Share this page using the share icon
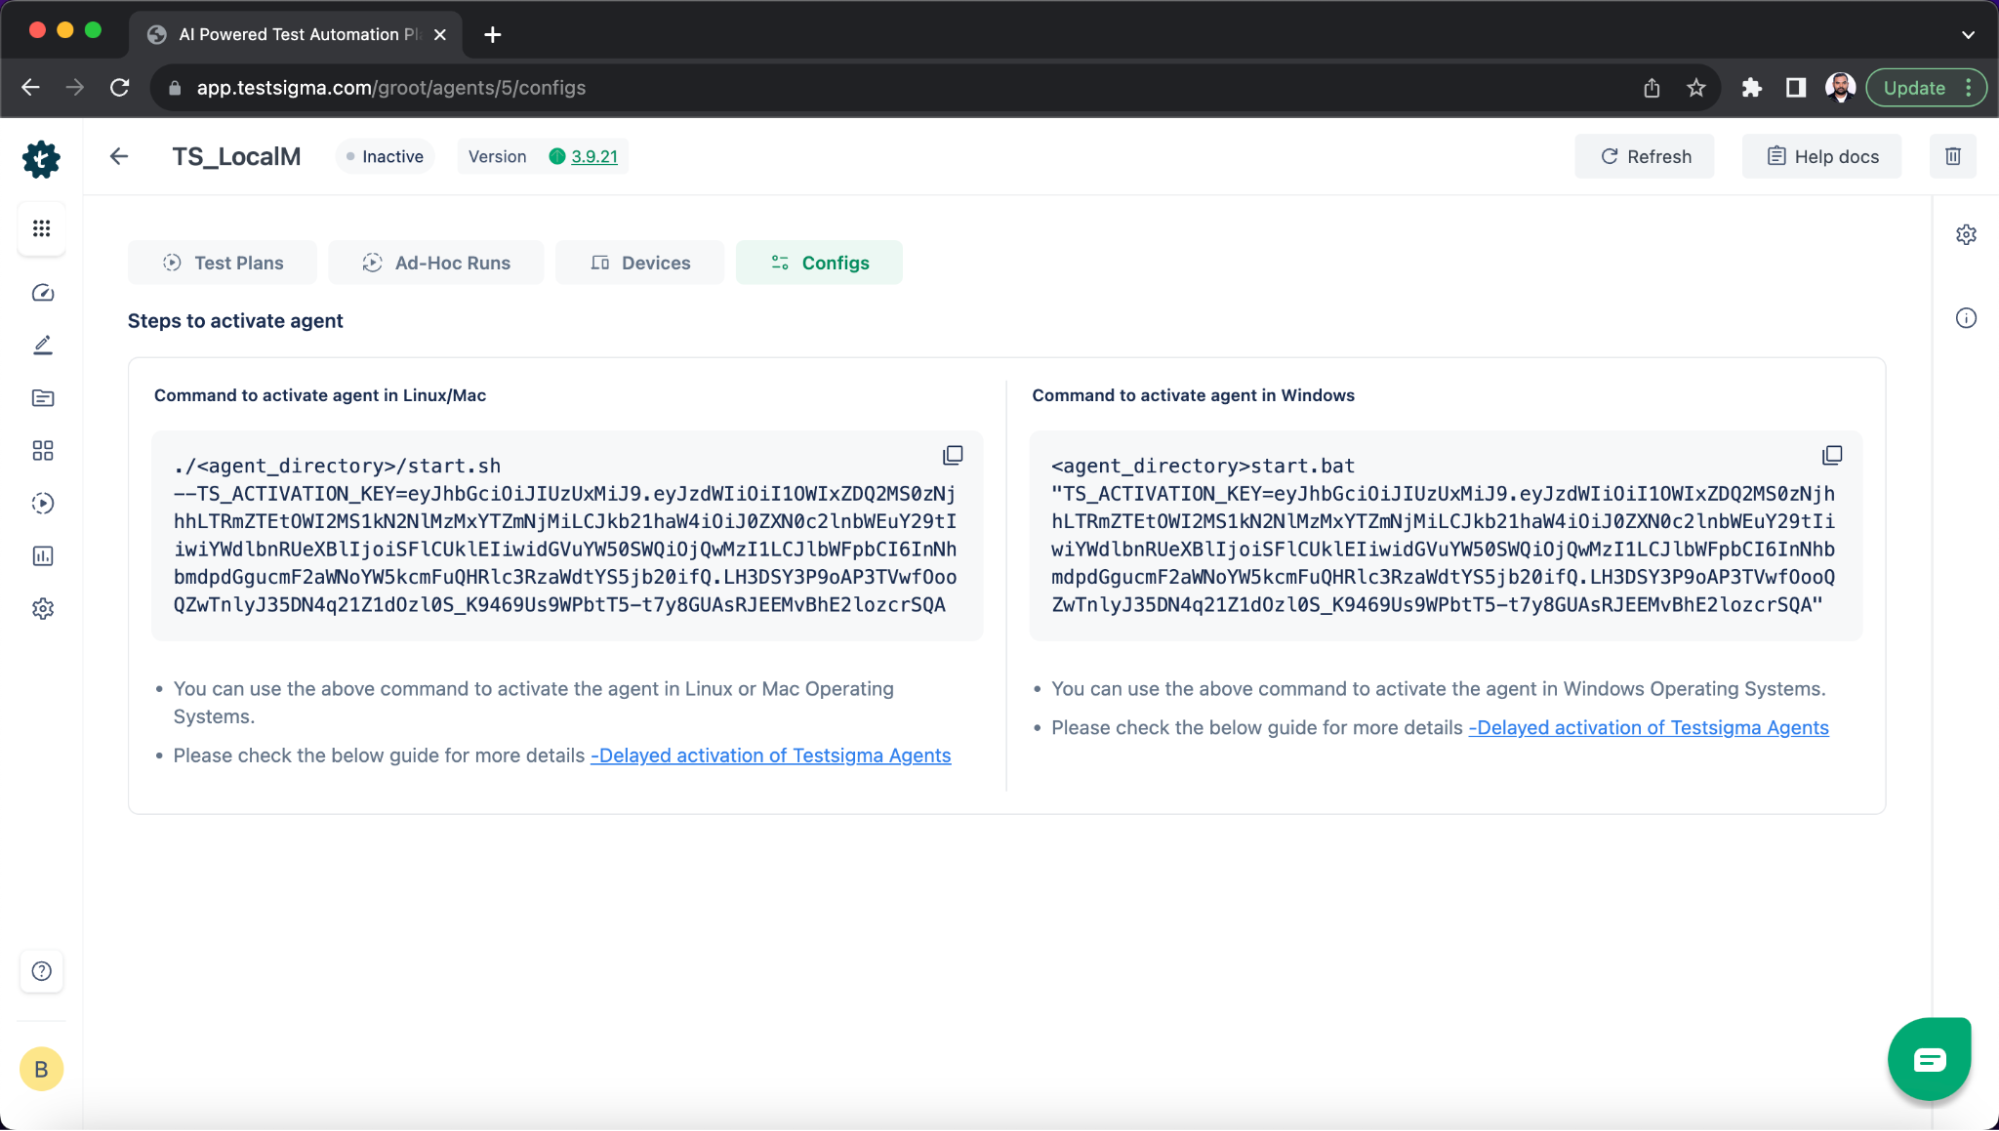Viewport: 1999px width, 1131px height. point(1652,88)
